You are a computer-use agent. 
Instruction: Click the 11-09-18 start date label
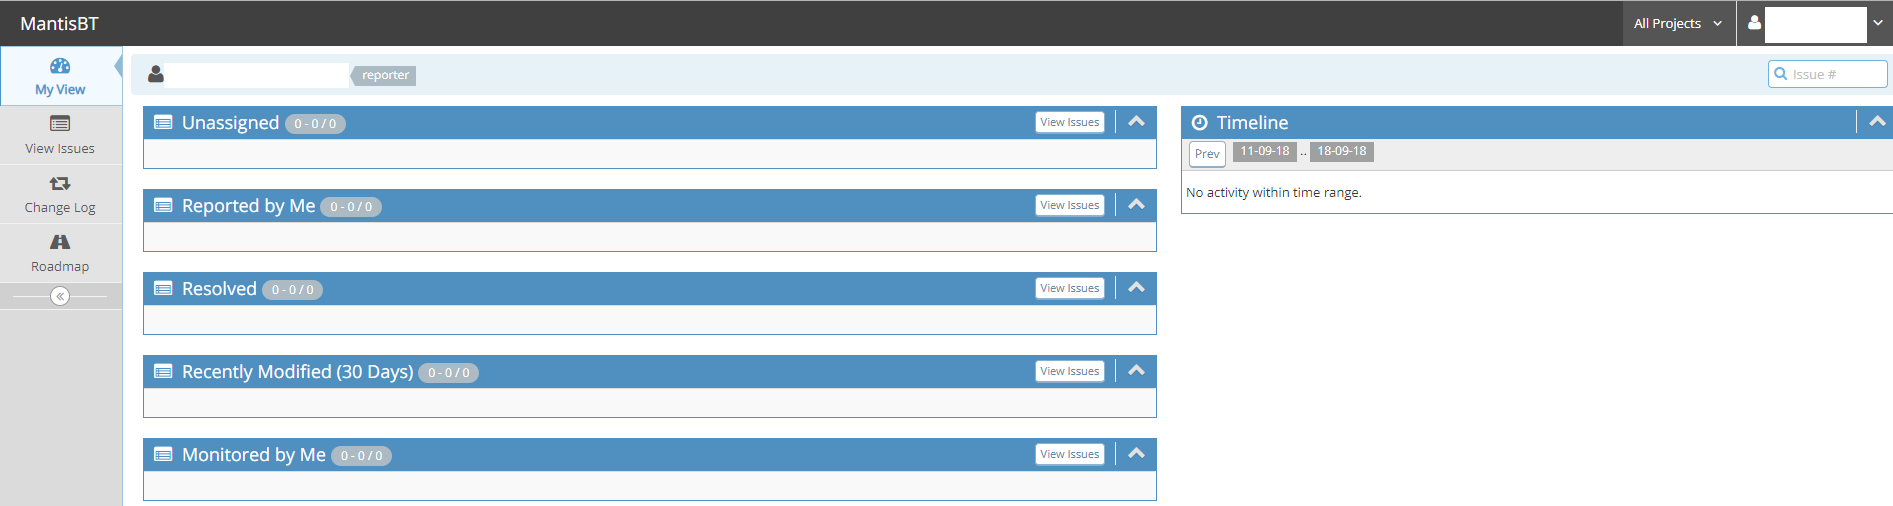pyautogui.click(x=1265, y=151)
